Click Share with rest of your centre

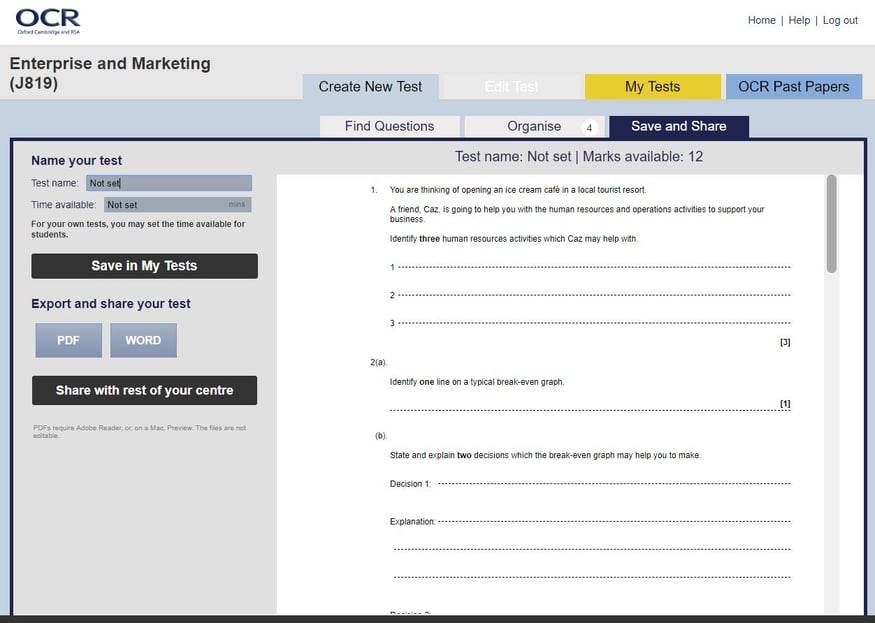tap(144, 390)
